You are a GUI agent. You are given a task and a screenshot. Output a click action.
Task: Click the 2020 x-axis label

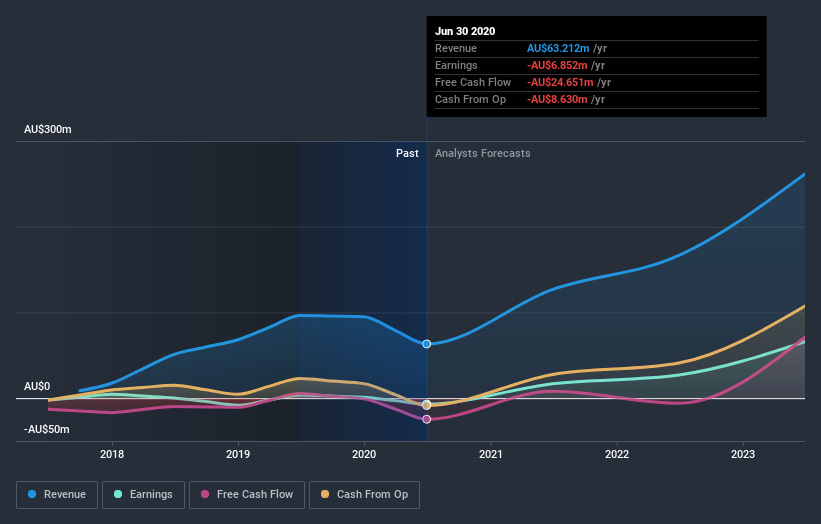(x=364, y=454)
